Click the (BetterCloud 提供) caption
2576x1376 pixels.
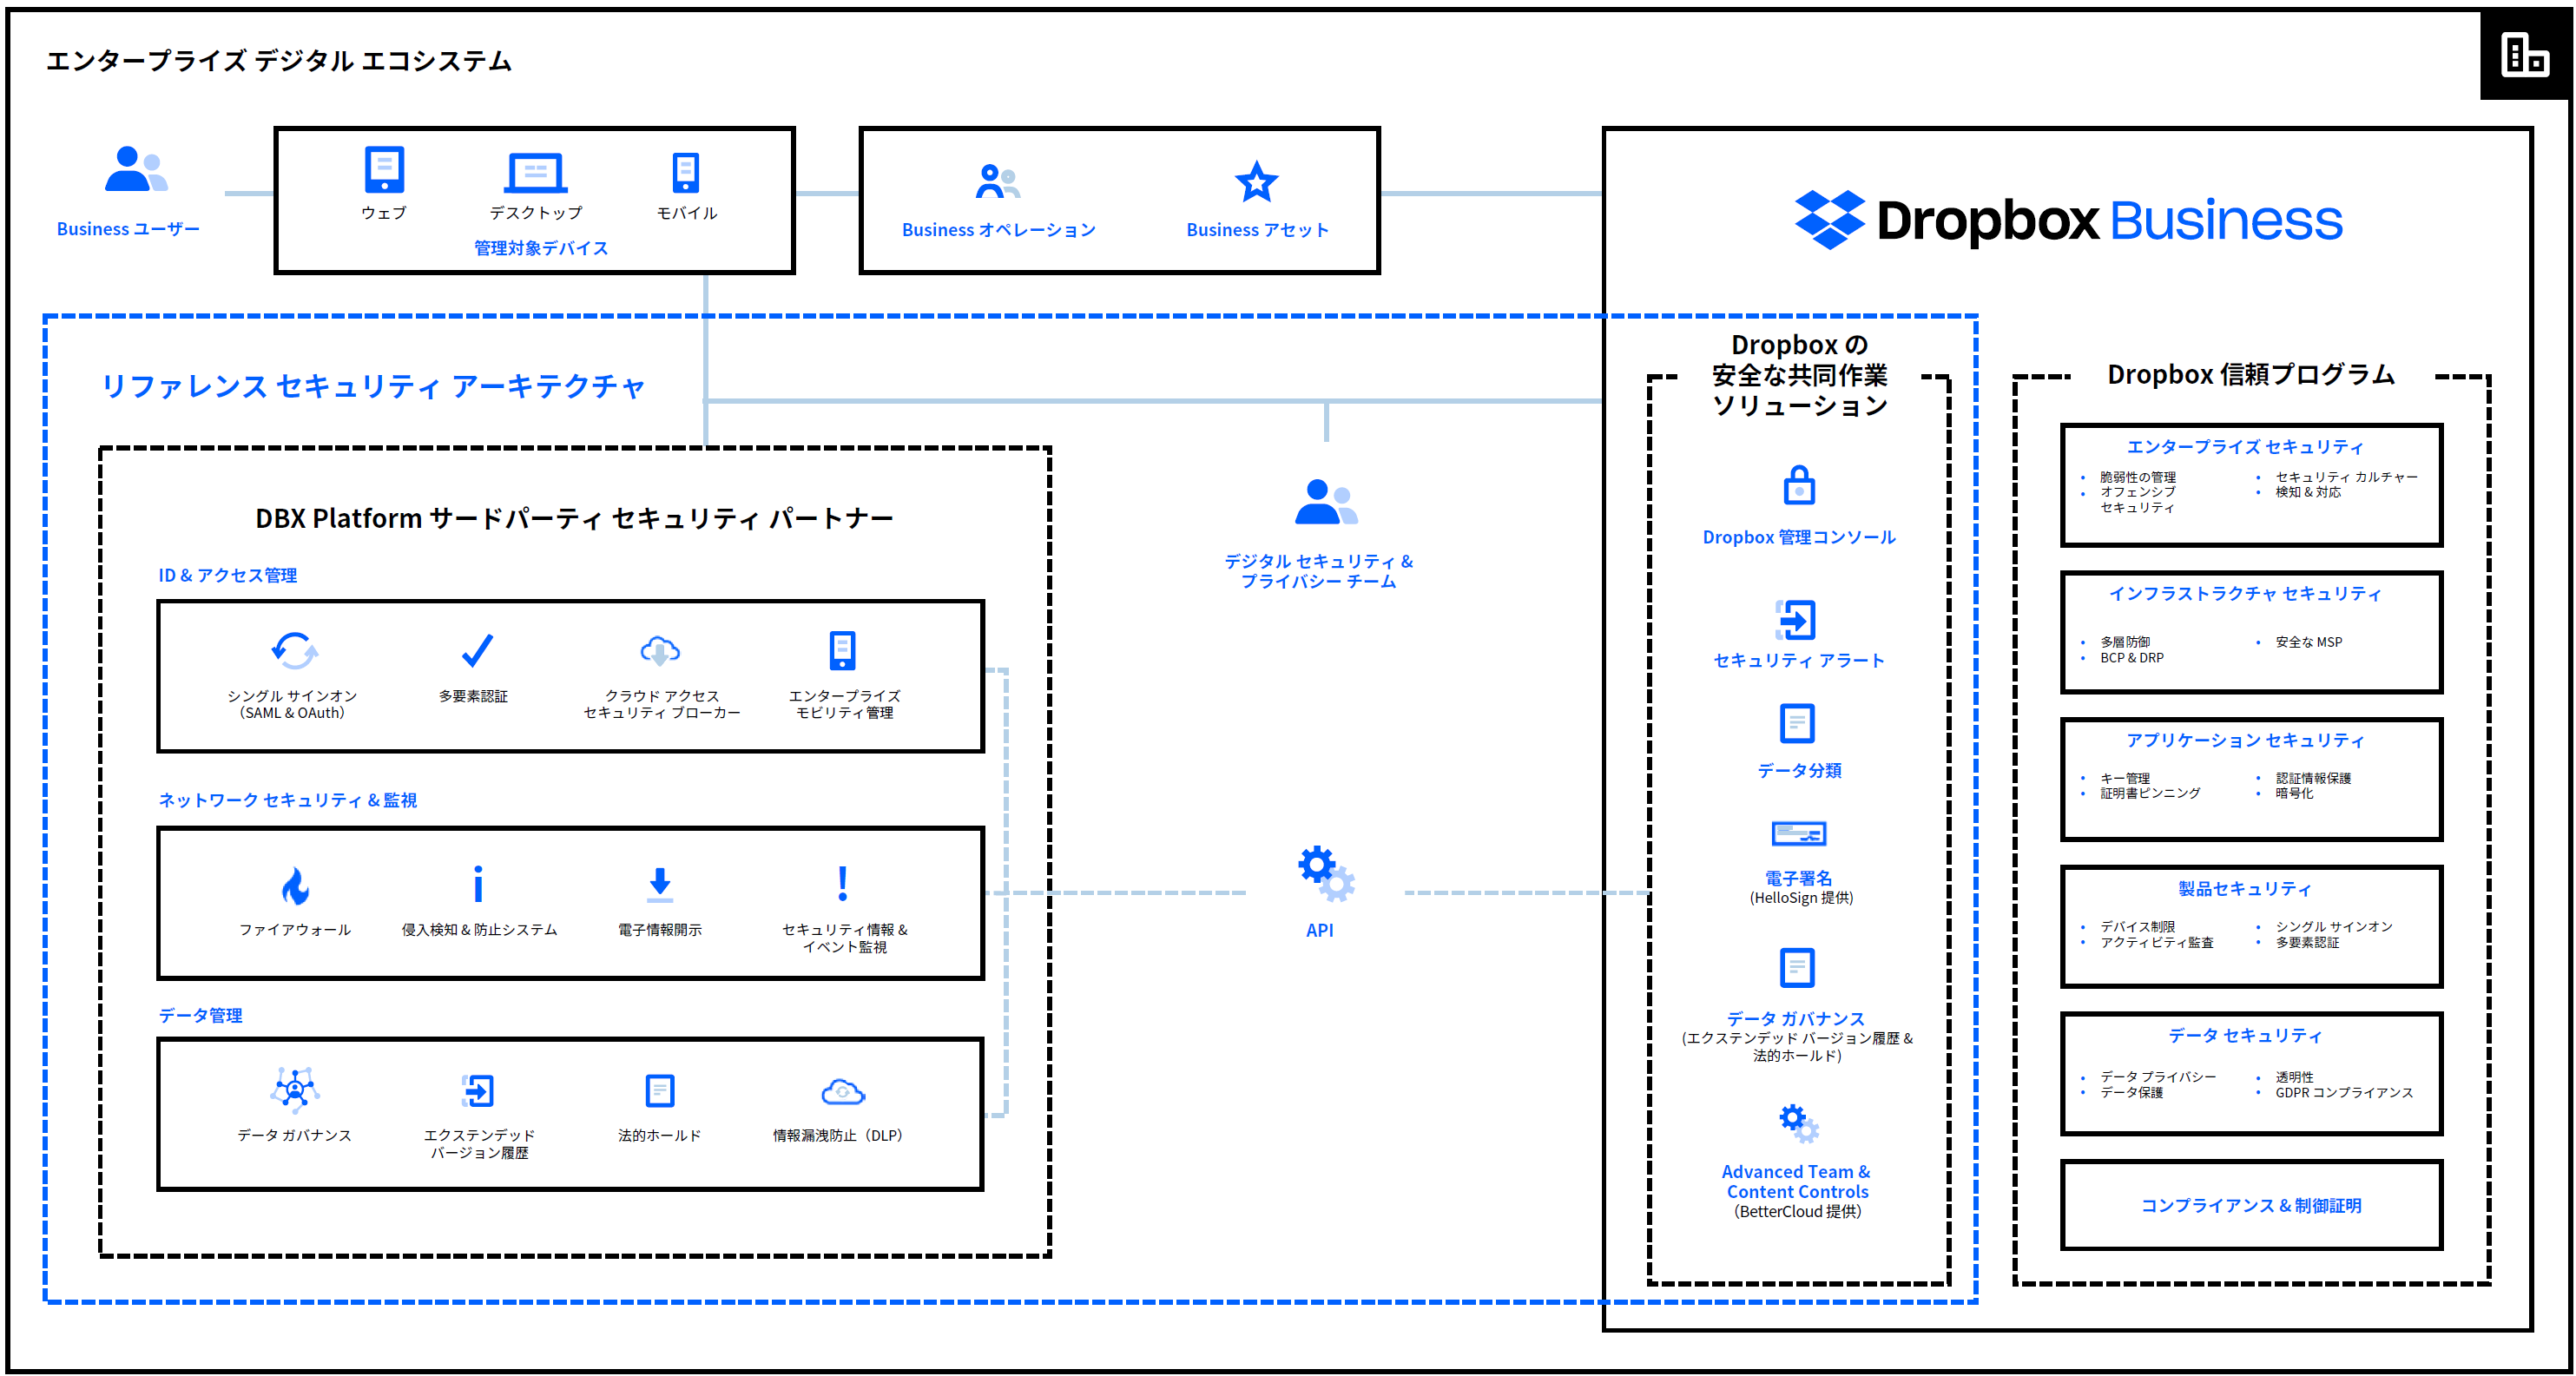pyautogui.click(x=1797, y=1211)
